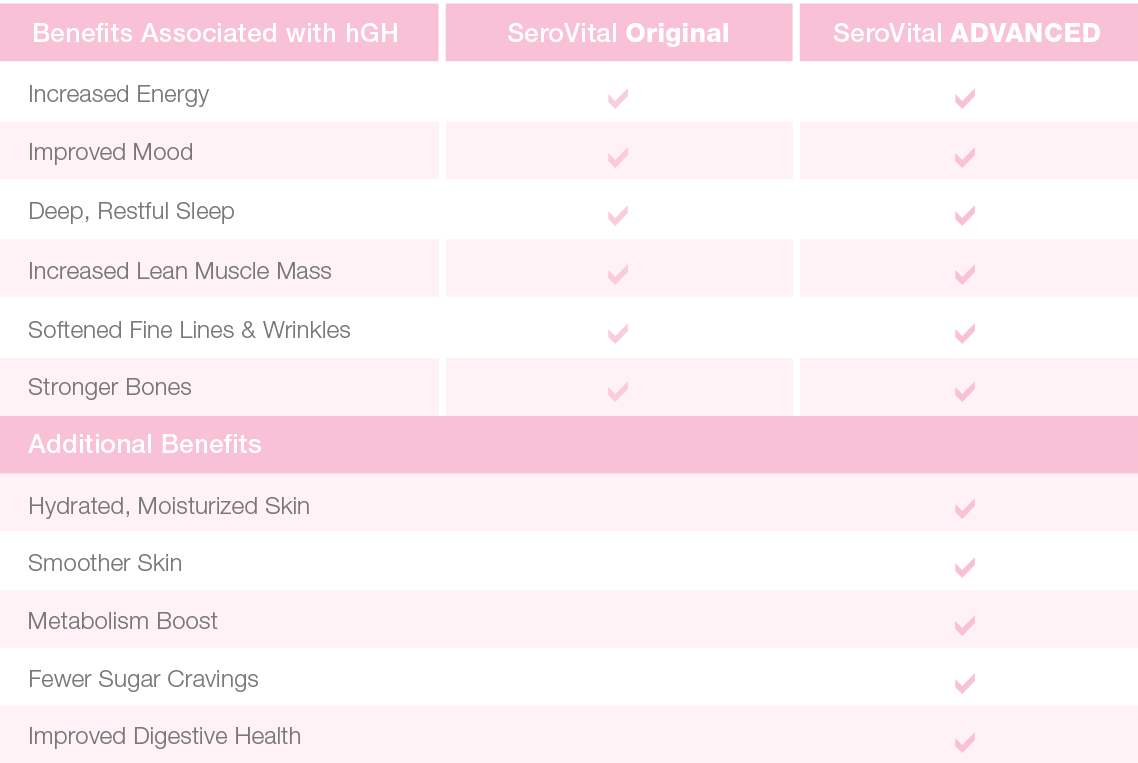Click the Smoother Skin checkmark
Viewport: 1138px width, 763px height.
[965, 567]
